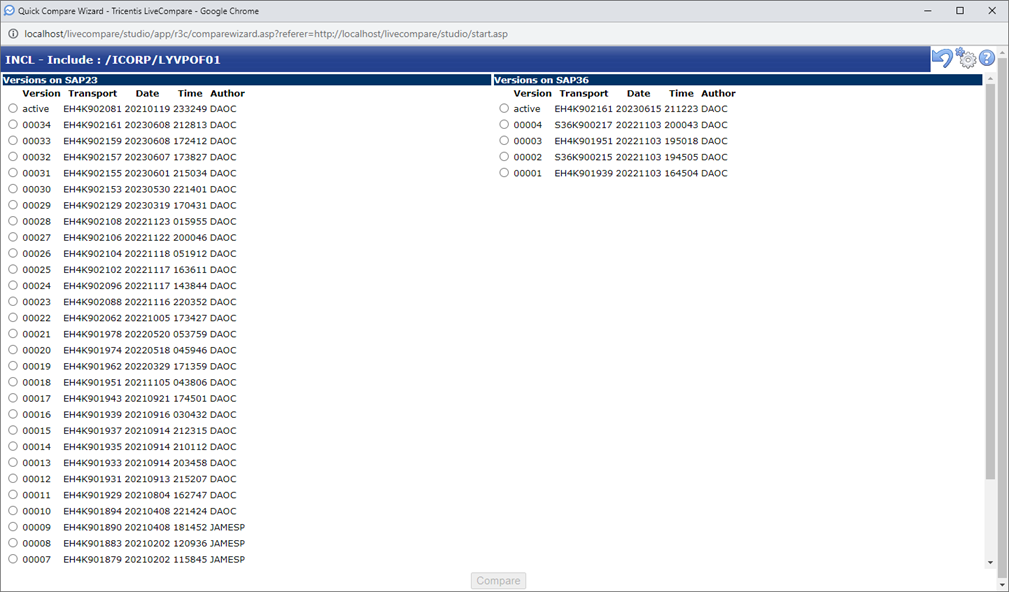Click the blue undo arrow icon
This screenshot has width=1009, height=592.
(x=941, y=58)
